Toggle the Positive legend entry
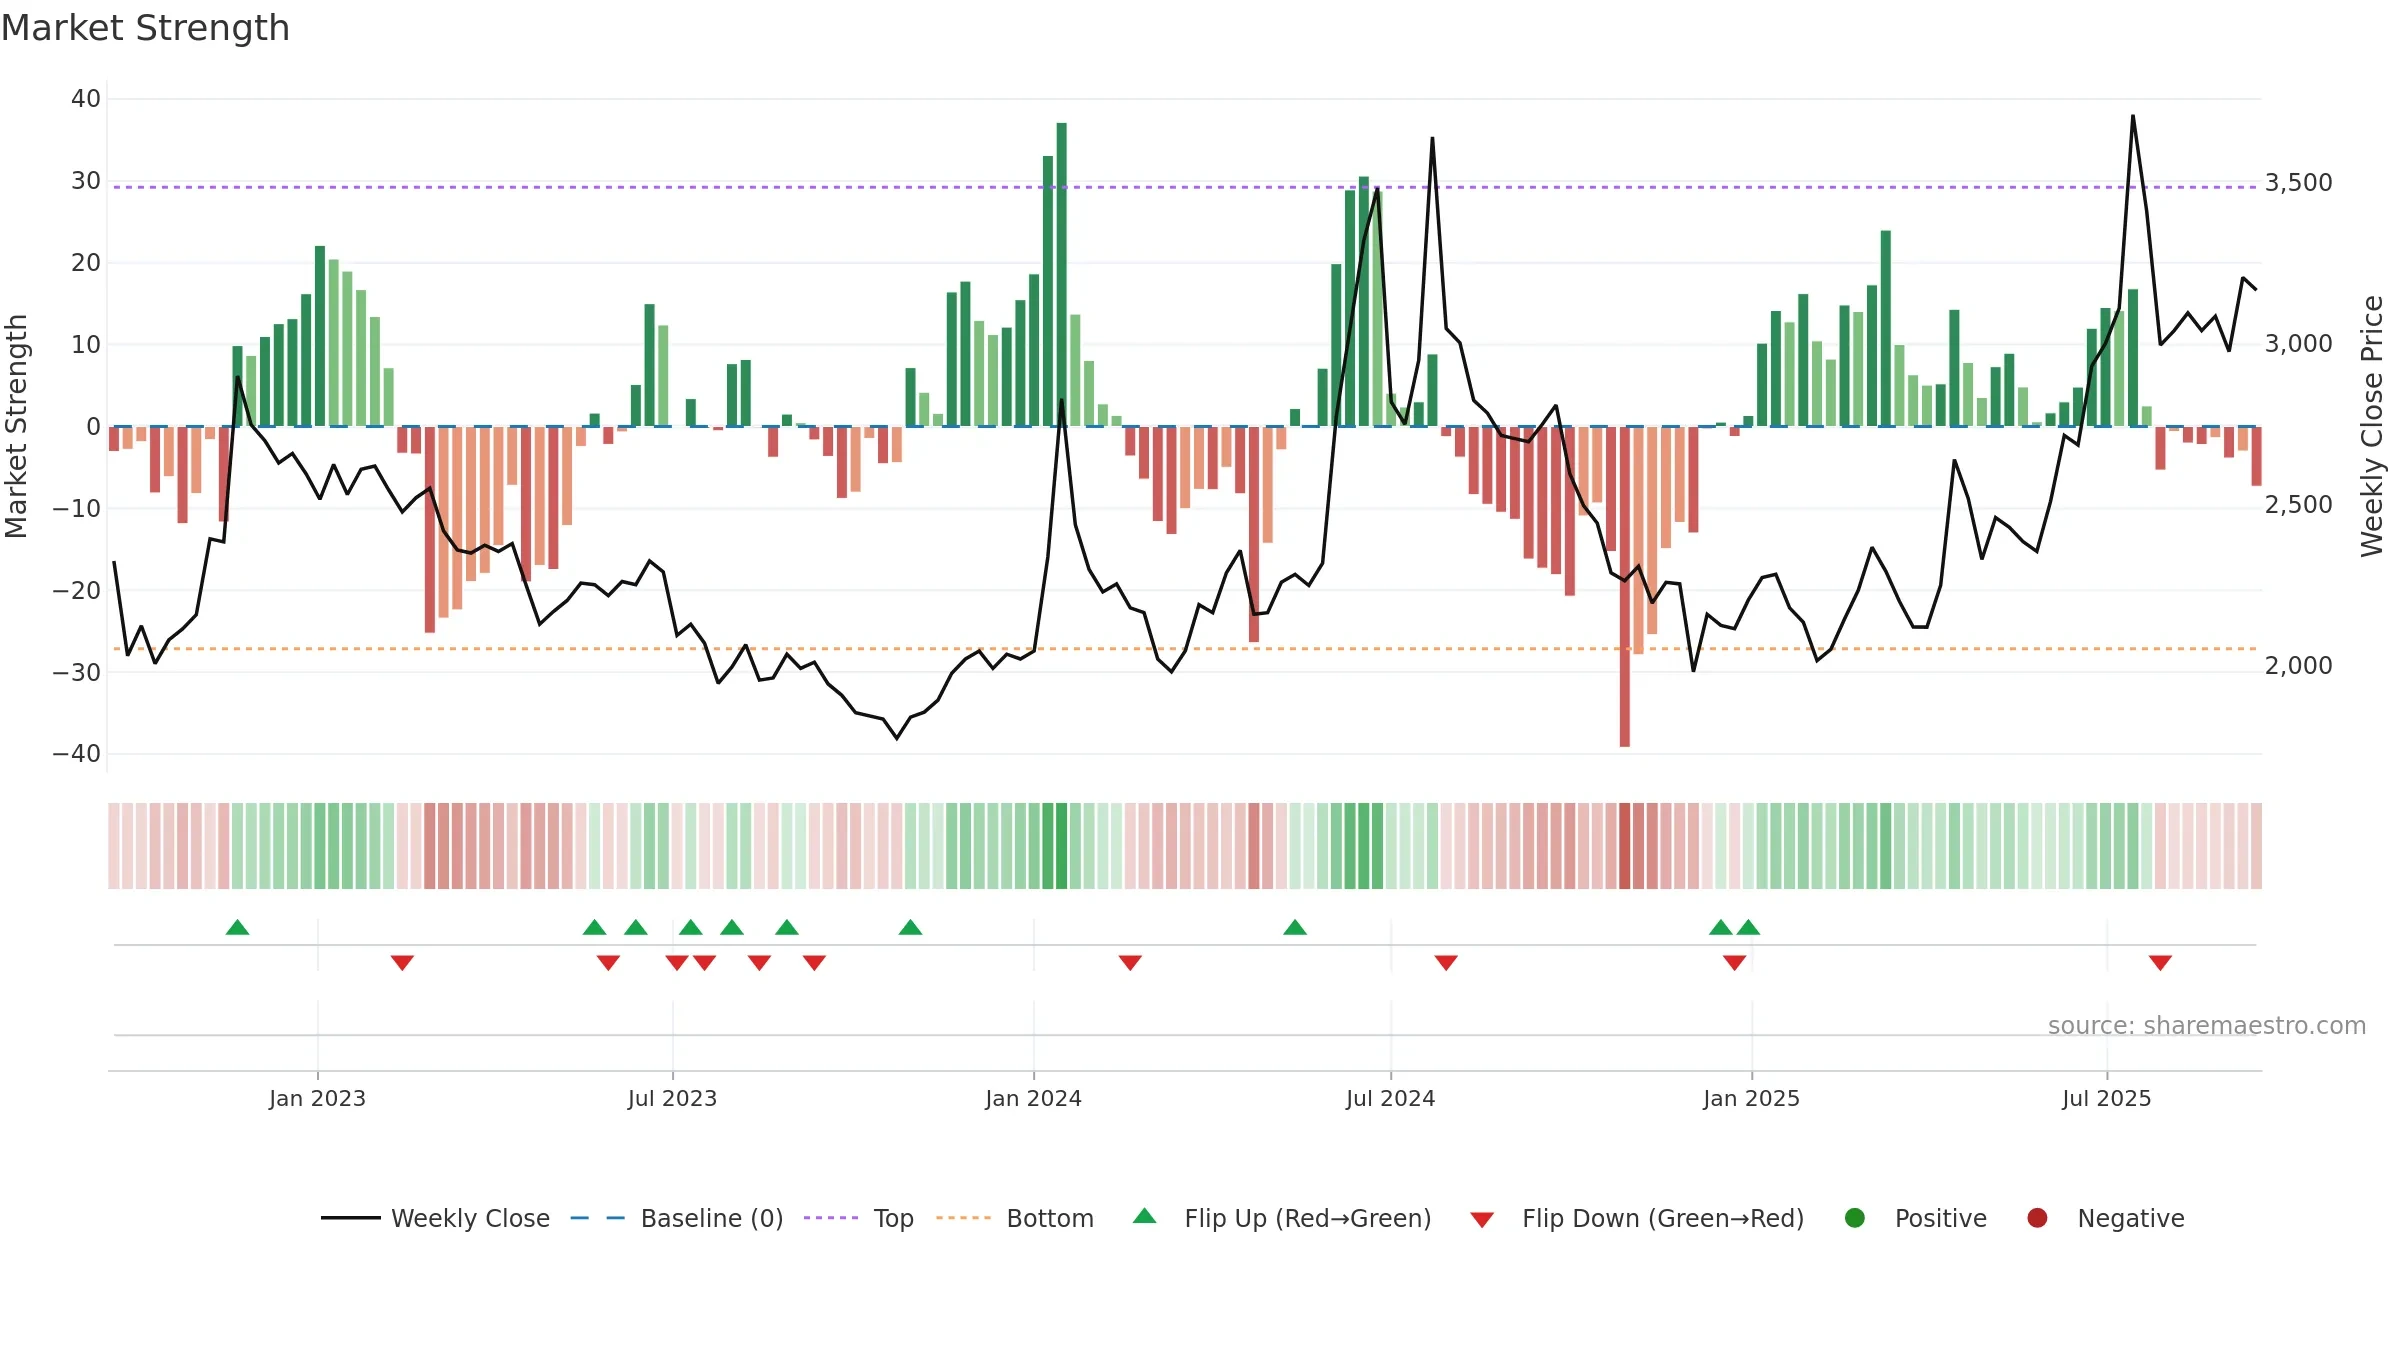Screen dimensions: 2400x1350 (1915, 1218)
